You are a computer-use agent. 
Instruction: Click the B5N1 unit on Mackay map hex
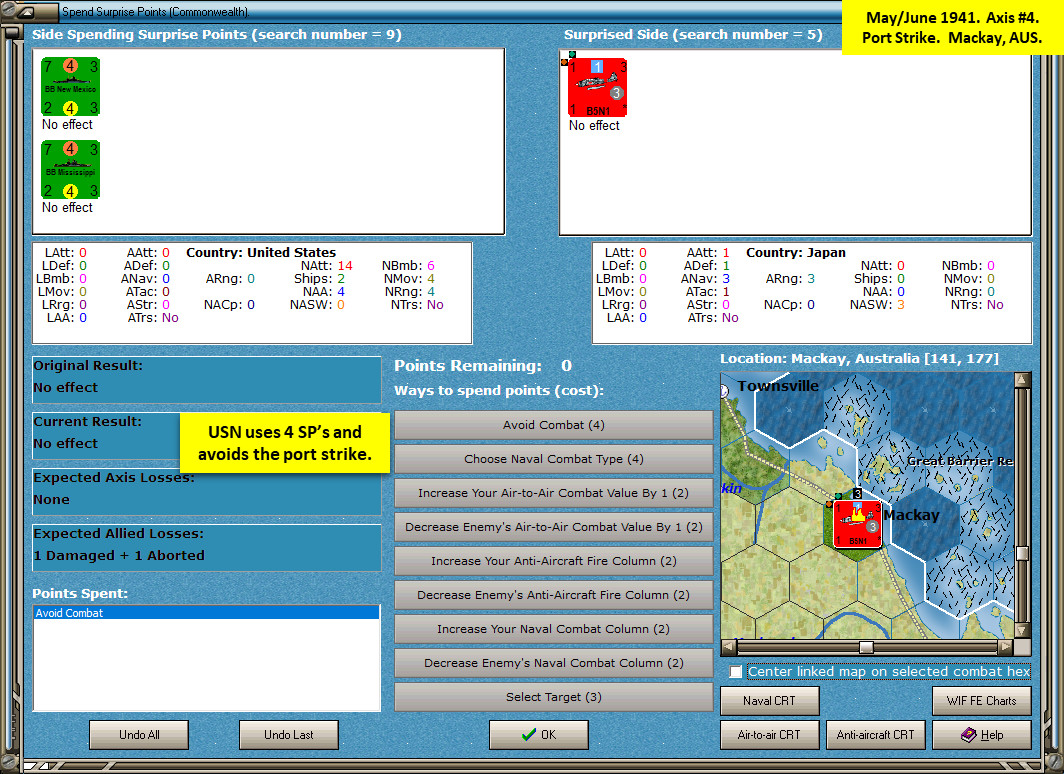(857, 524)
